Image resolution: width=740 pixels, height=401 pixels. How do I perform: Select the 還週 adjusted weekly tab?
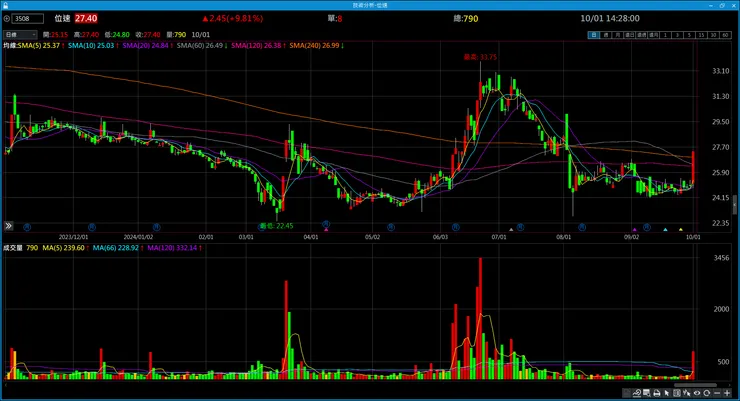pyautogui.click(x=642, y=35)
